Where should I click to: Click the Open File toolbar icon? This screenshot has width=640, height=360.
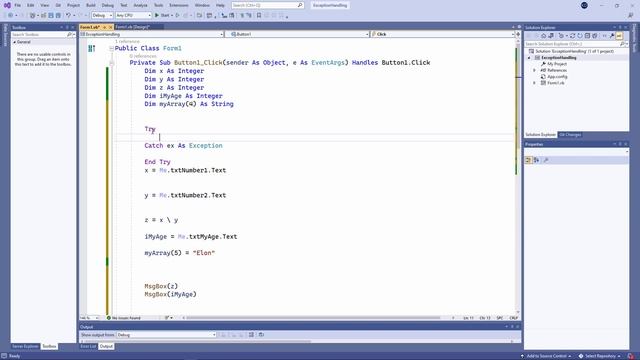pyautogui.click(x=43, y=15)
